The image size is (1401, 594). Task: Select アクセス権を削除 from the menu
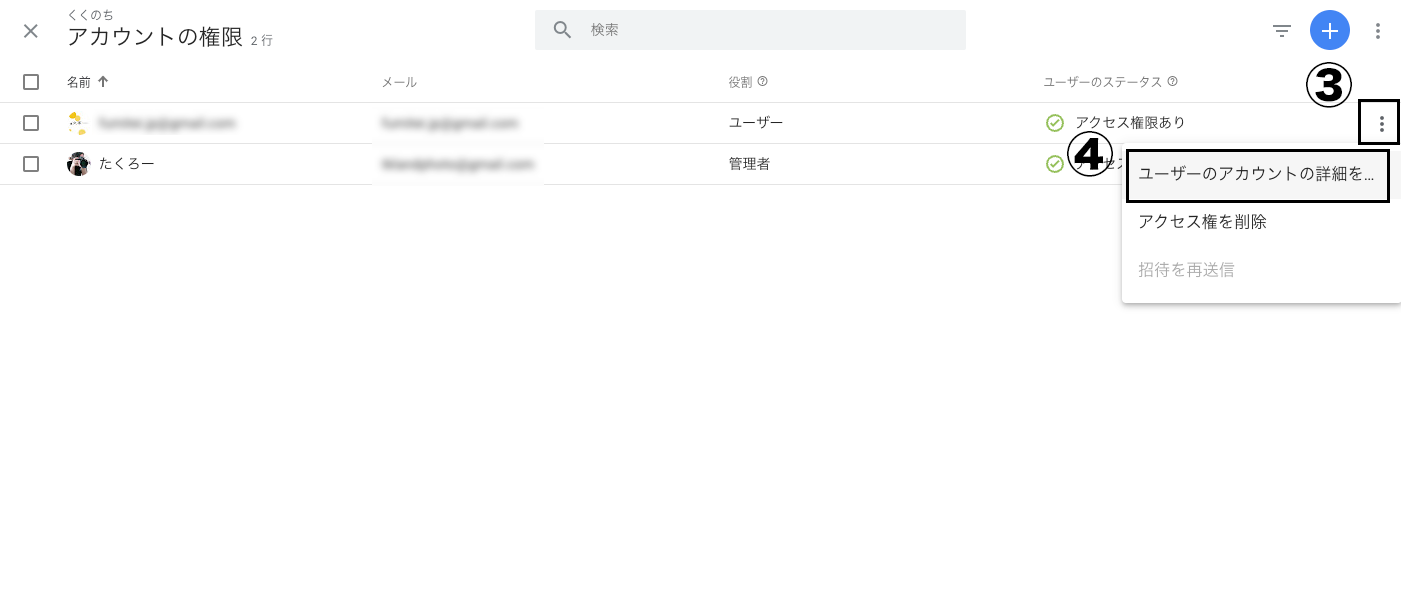coord(1202,222)
